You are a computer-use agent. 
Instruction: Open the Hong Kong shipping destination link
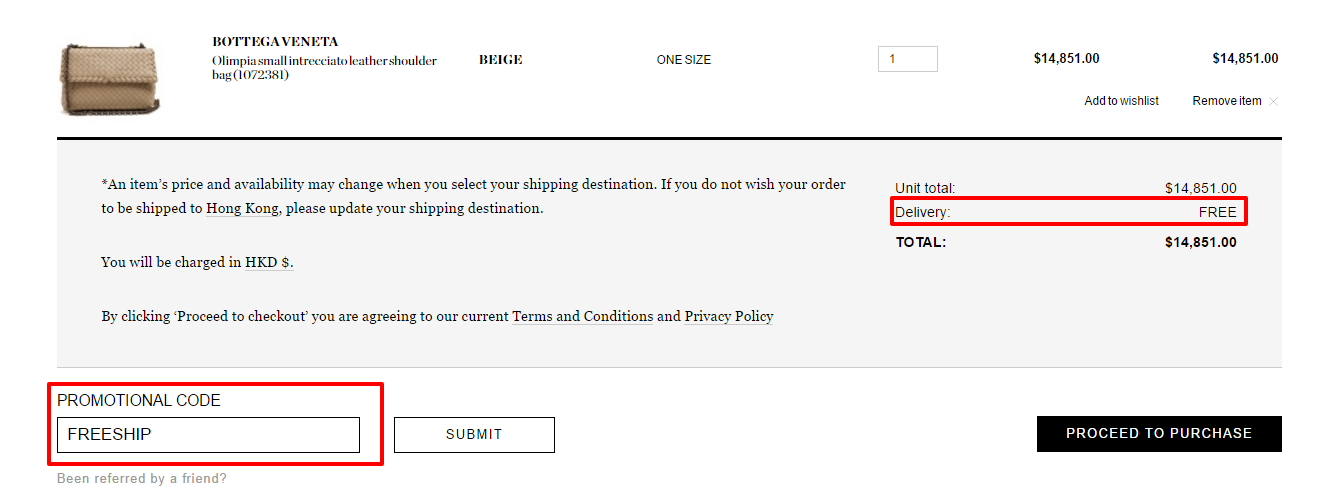(243, 209)
